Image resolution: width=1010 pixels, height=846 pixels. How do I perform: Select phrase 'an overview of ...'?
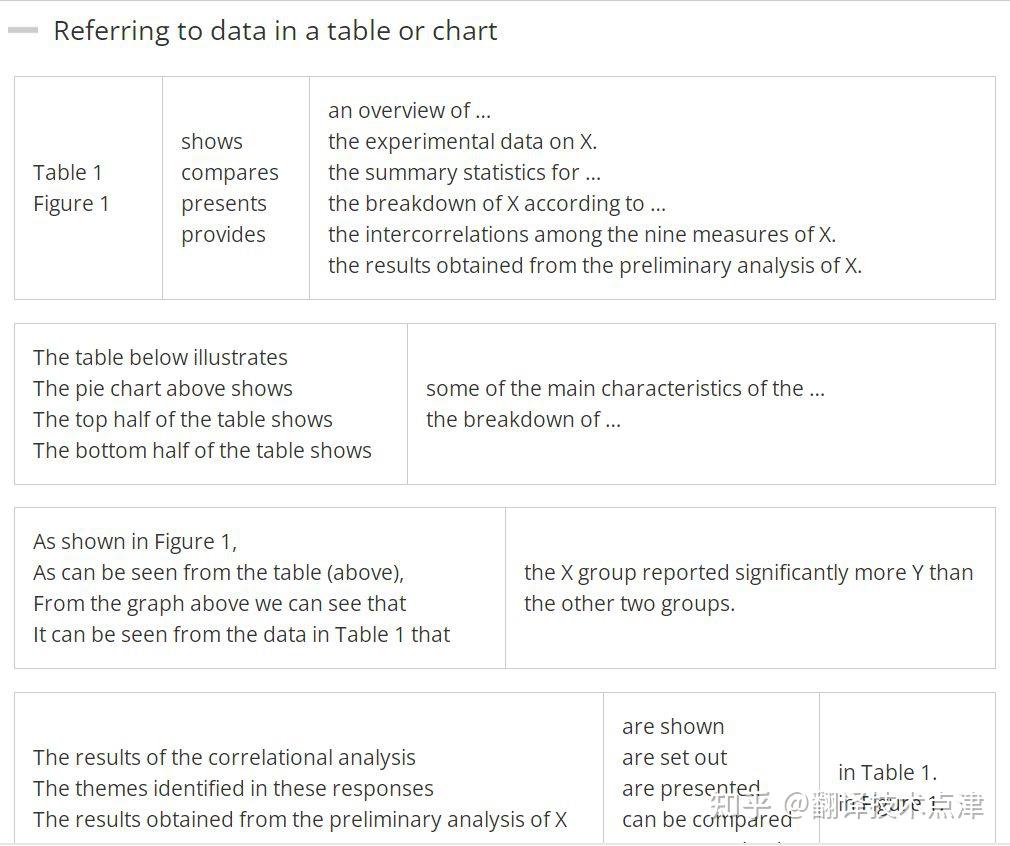(x=410, y=111)
